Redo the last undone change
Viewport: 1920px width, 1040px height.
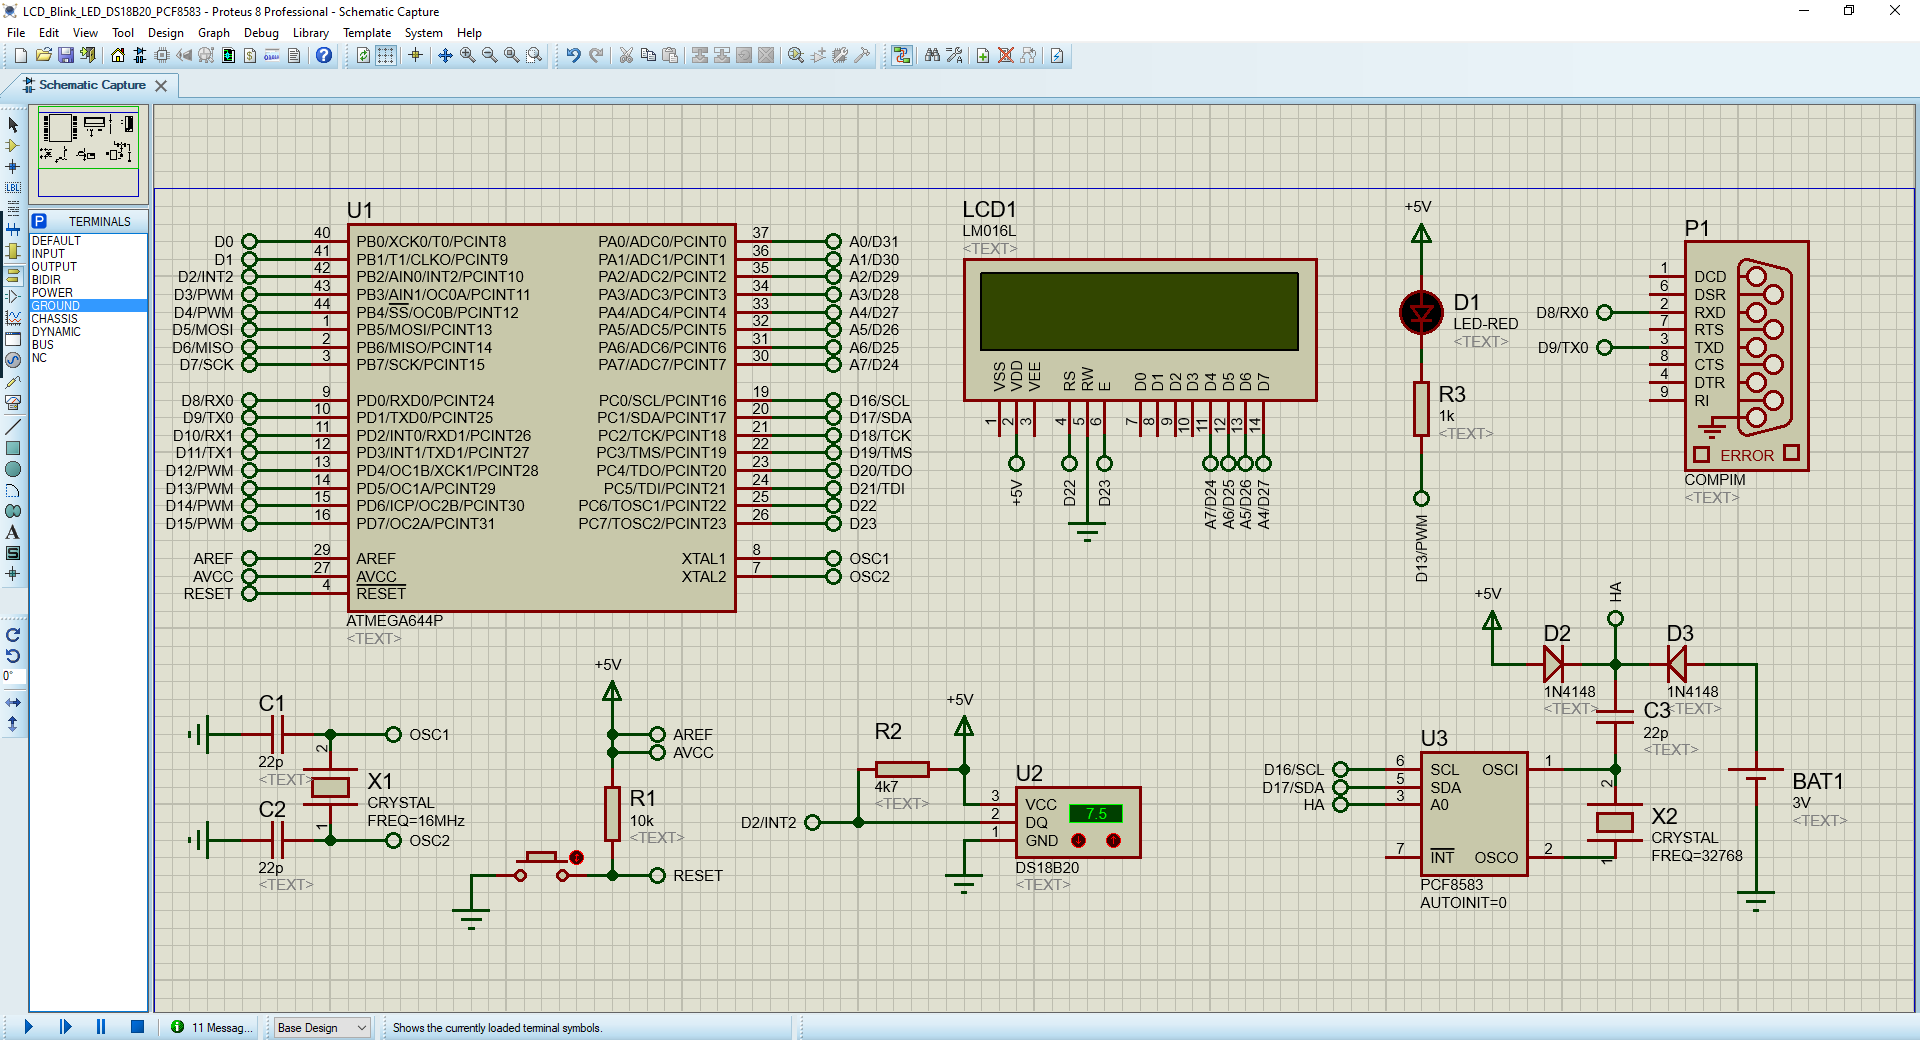click(x=596, y=55)
